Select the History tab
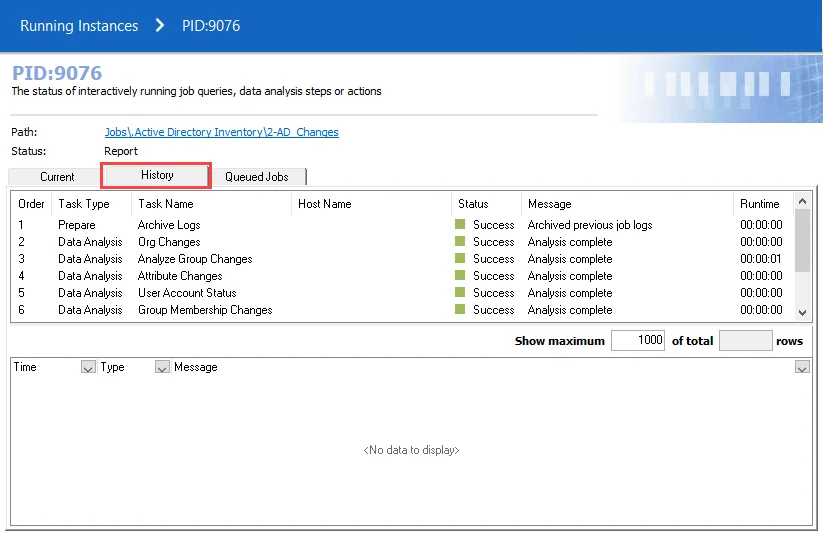Image resolution: width=823 pixels, height=538 pixels. click(156, 175)
